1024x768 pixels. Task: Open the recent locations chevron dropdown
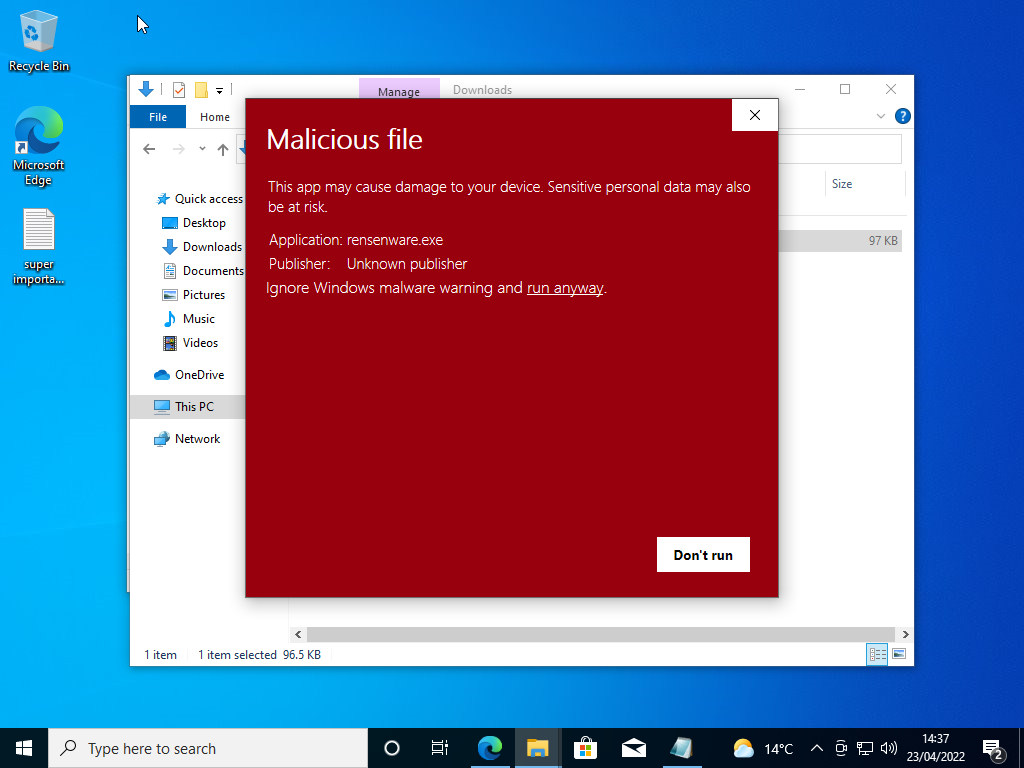point(201,148)
